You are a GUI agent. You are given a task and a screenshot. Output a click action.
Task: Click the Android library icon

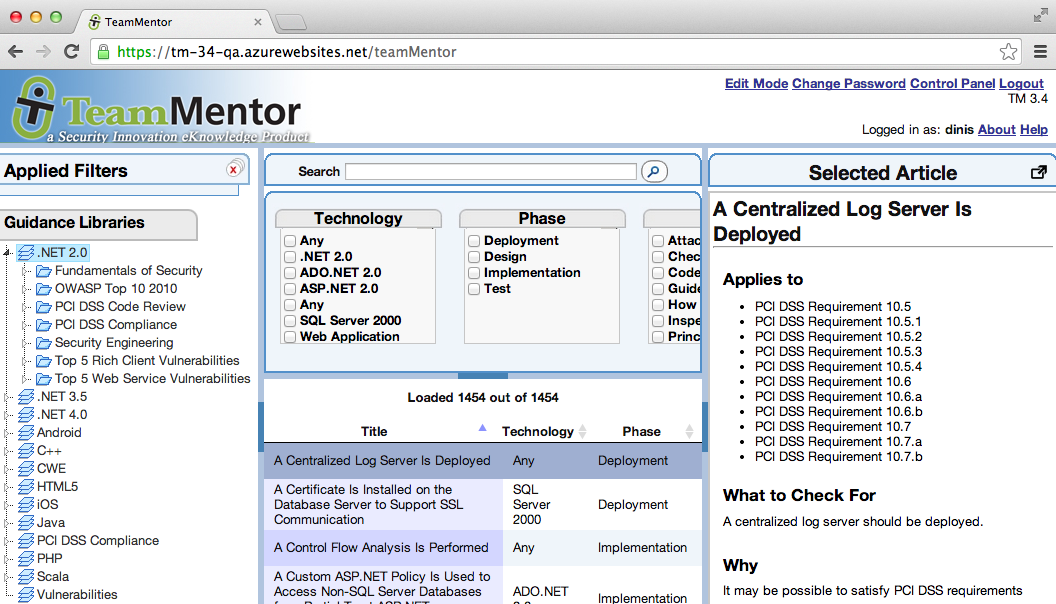pos(26,433)
